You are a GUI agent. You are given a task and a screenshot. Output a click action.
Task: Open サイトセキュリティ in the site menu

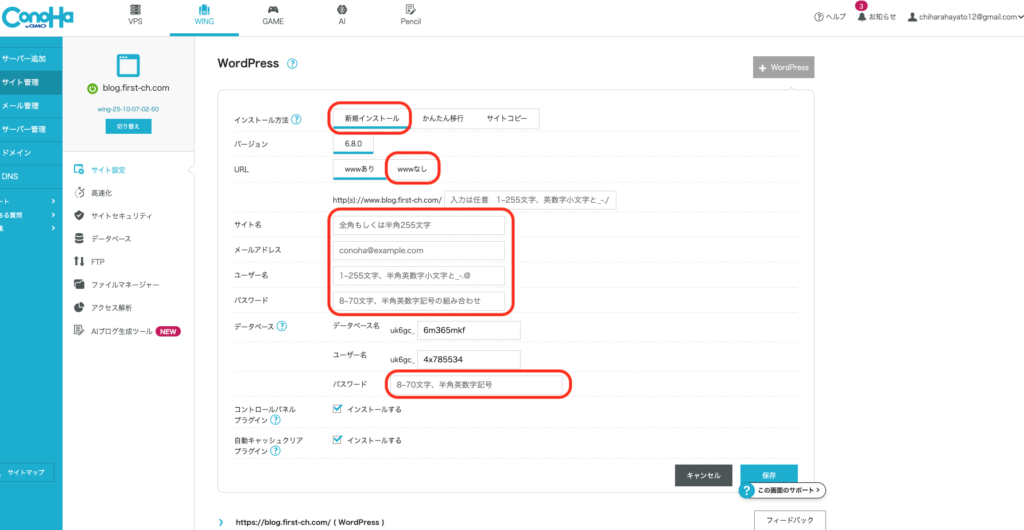(112, 215)
